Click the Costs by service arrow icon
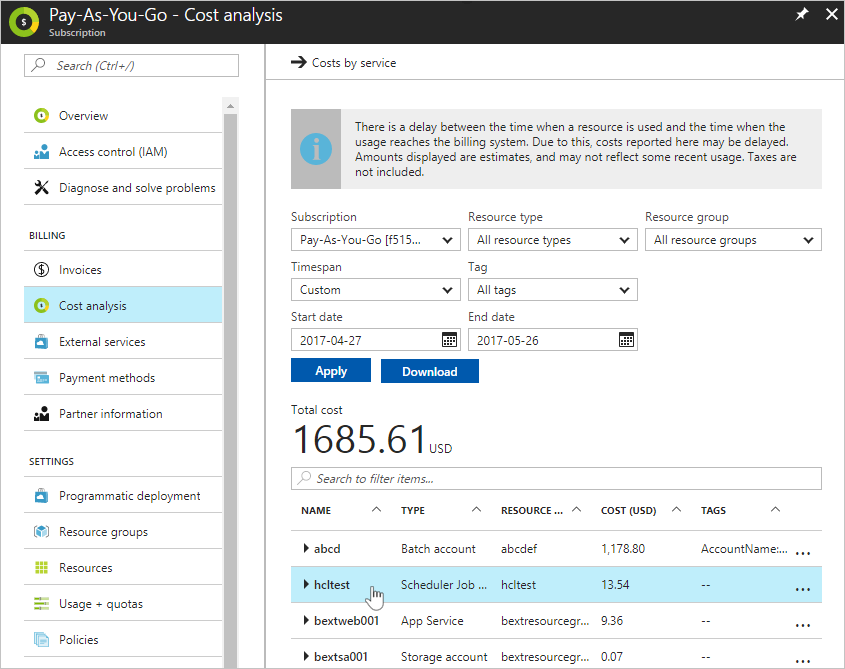This screenshot has height=669, width=845. tap(299, 63)
